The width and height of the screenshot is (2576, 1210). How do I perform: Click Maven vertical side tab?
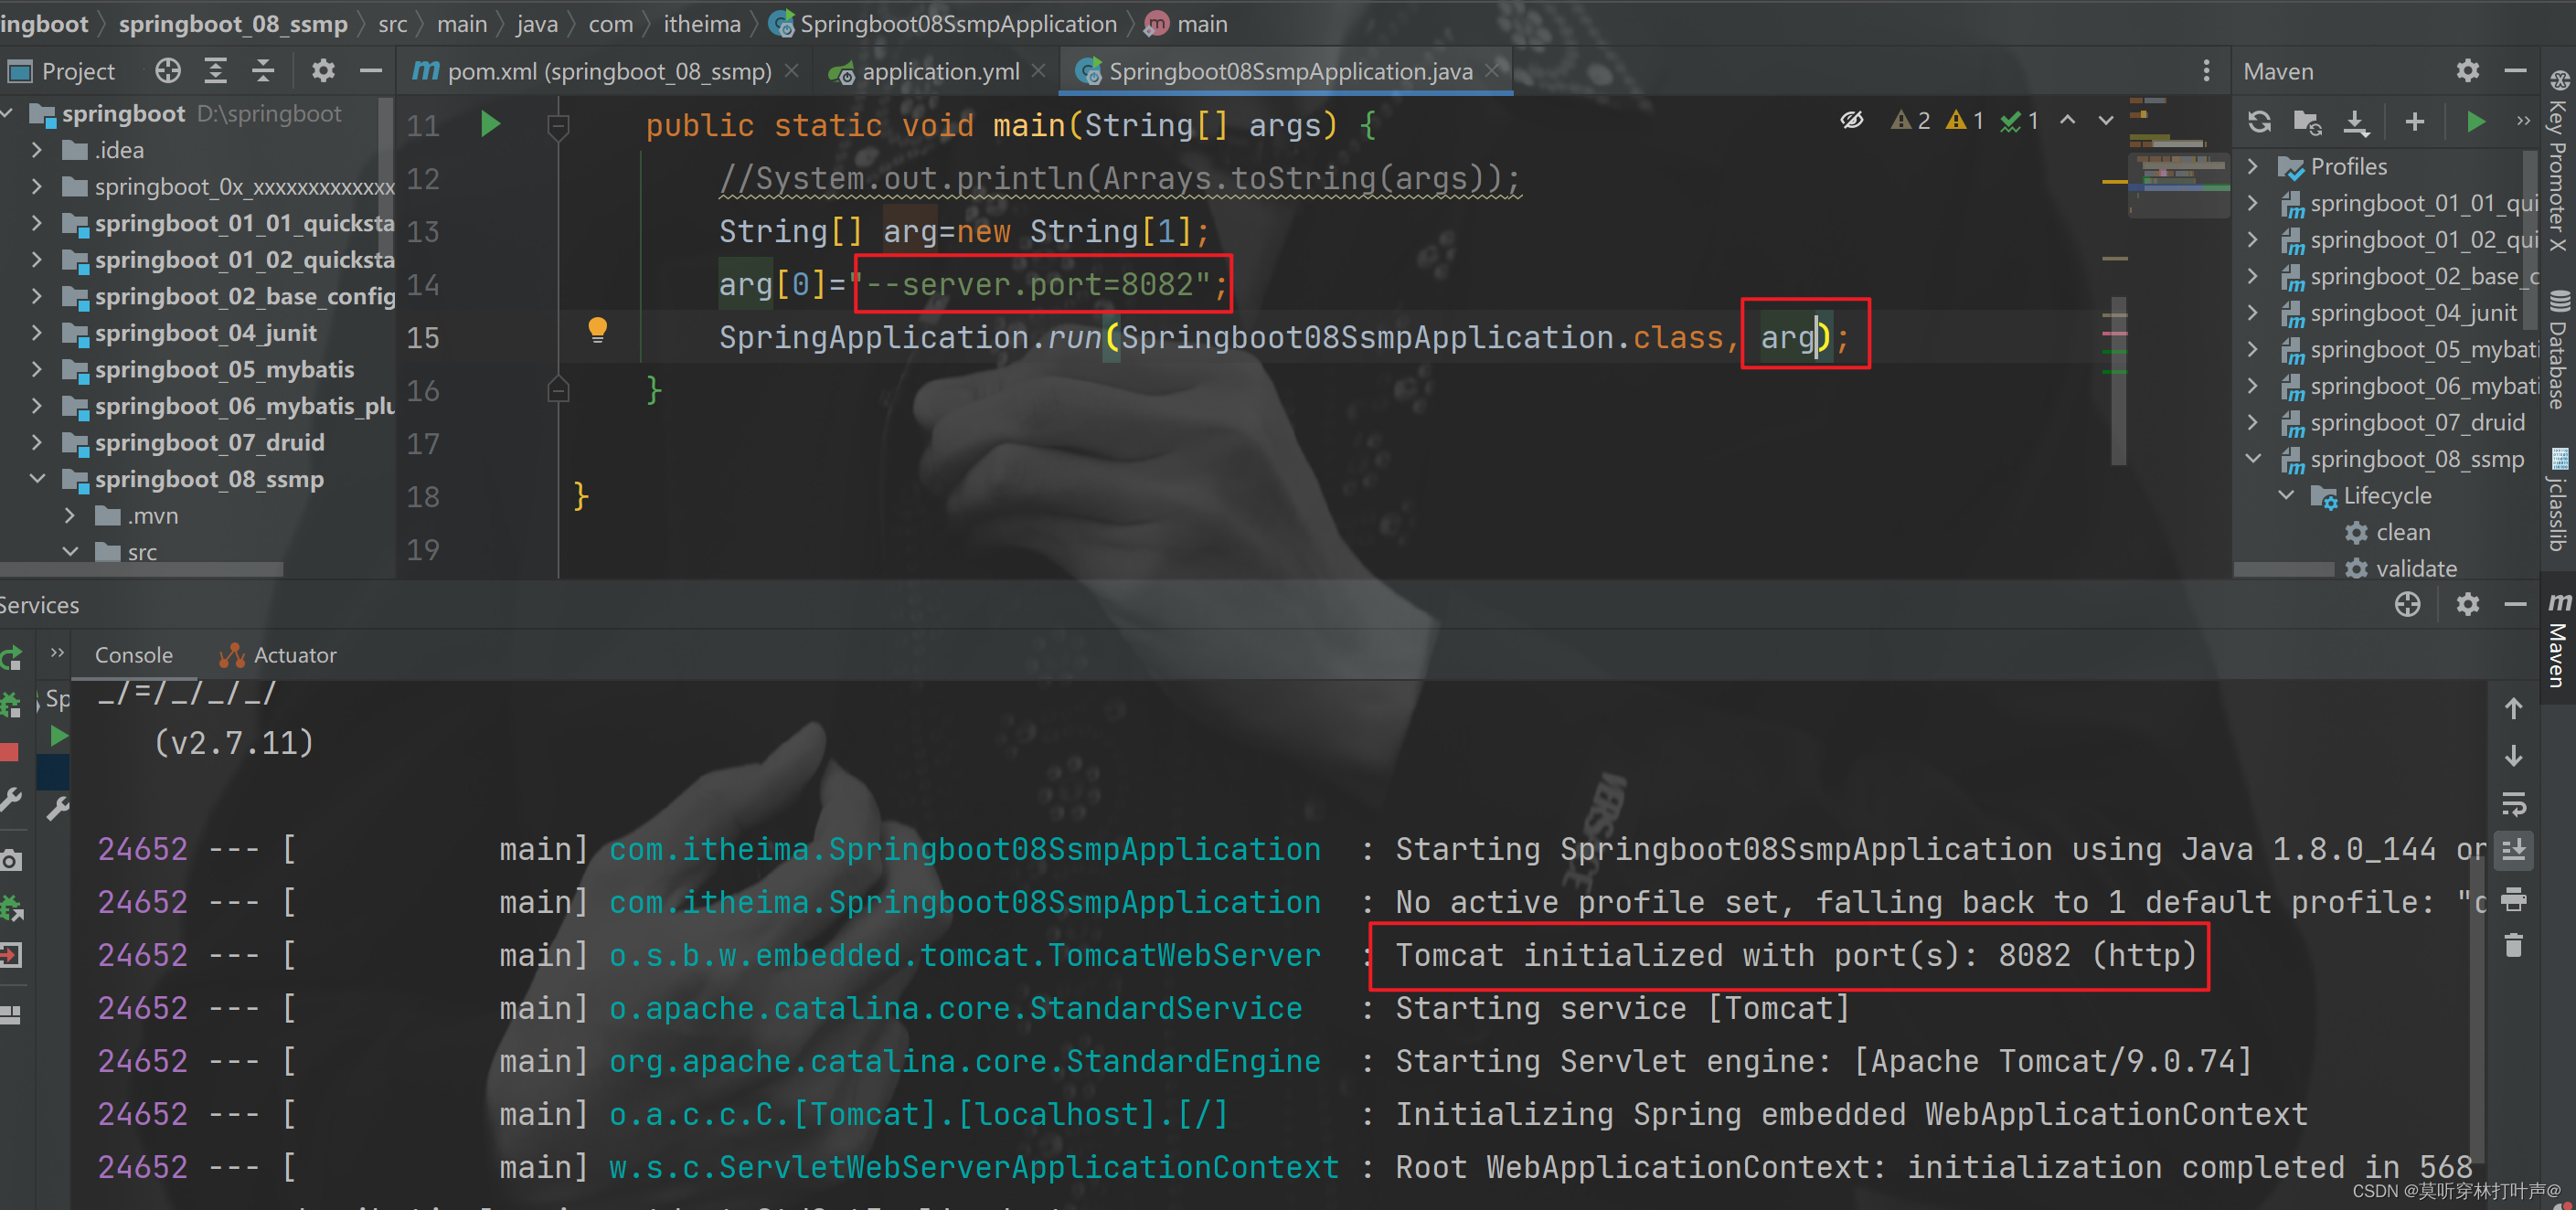coord(2558,640)
